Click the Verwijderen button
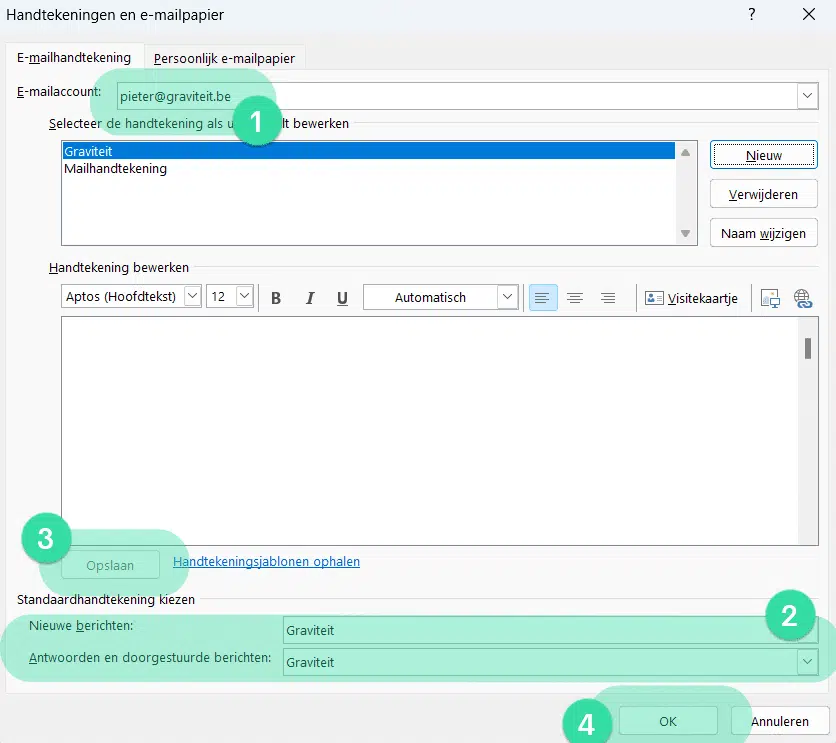The image size is (836, 743). coord(763,195)
